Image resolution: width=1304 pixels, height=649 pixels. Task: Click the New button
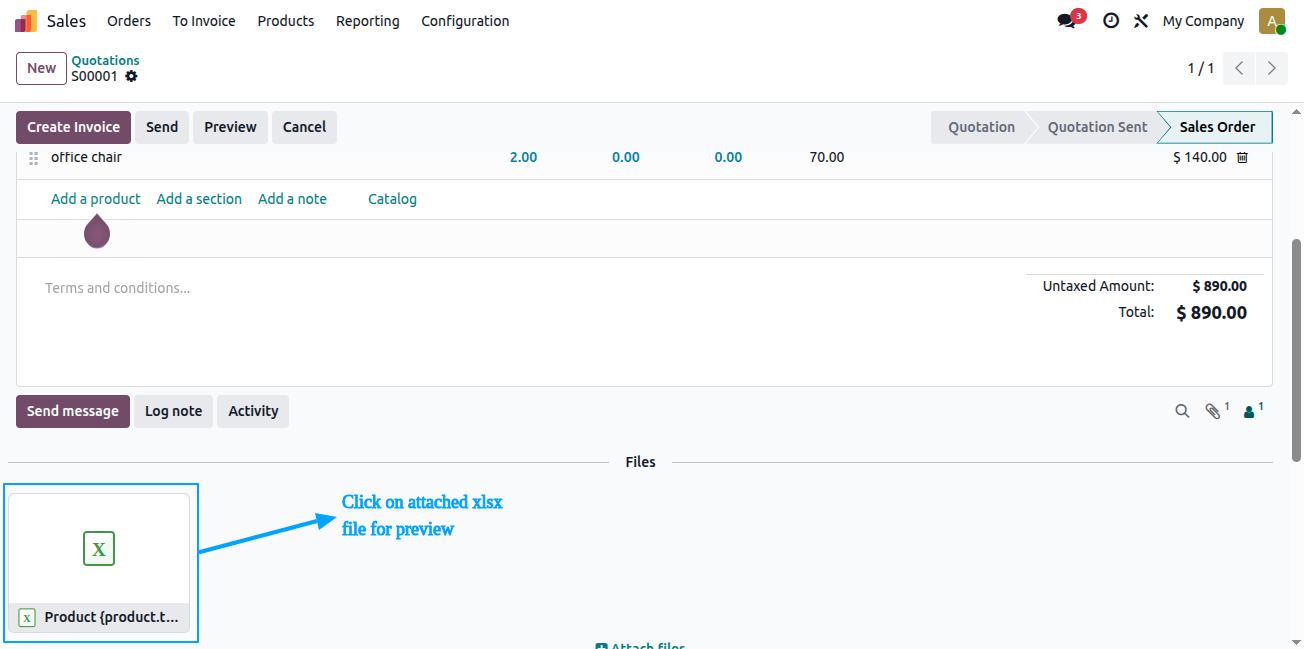pos(42,68)
